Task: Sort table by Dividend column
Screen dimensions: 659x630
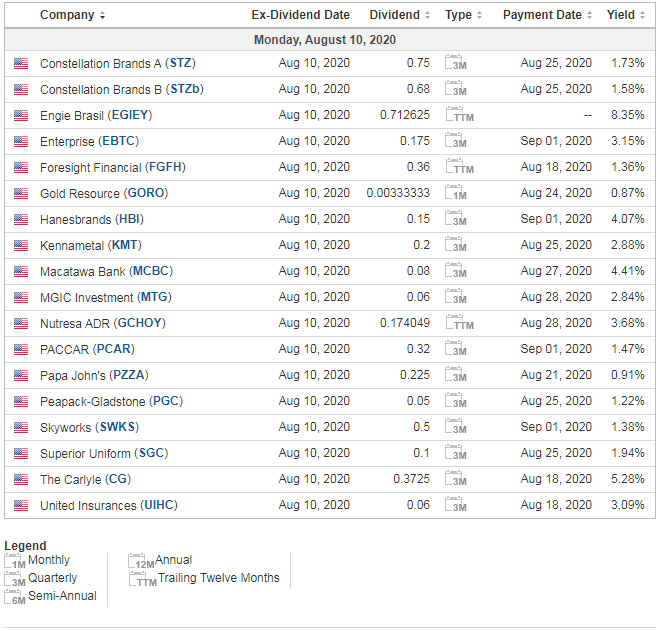Action: tap(399, 15)
